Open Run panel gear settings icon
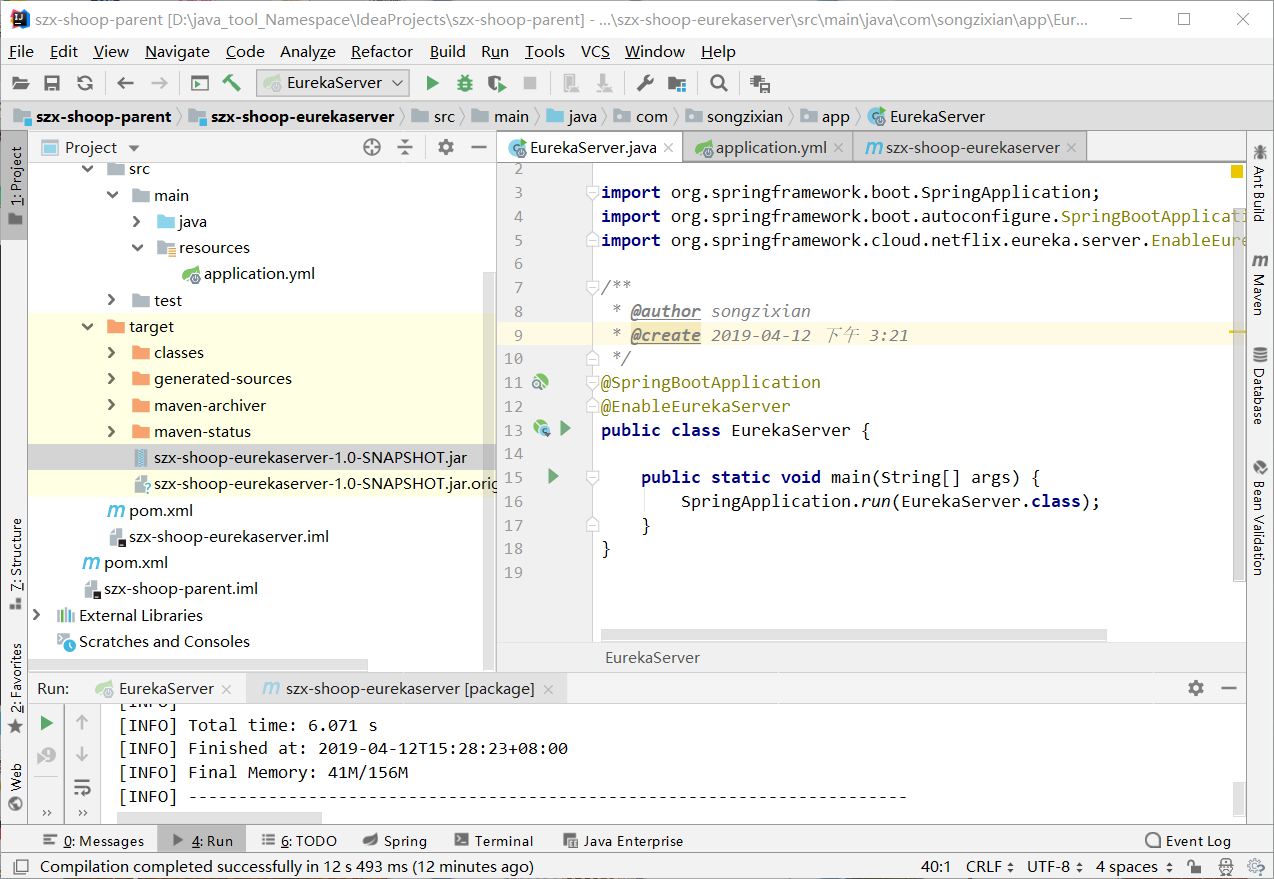This screenshot has width=1274, height=879. (1196, 688)
